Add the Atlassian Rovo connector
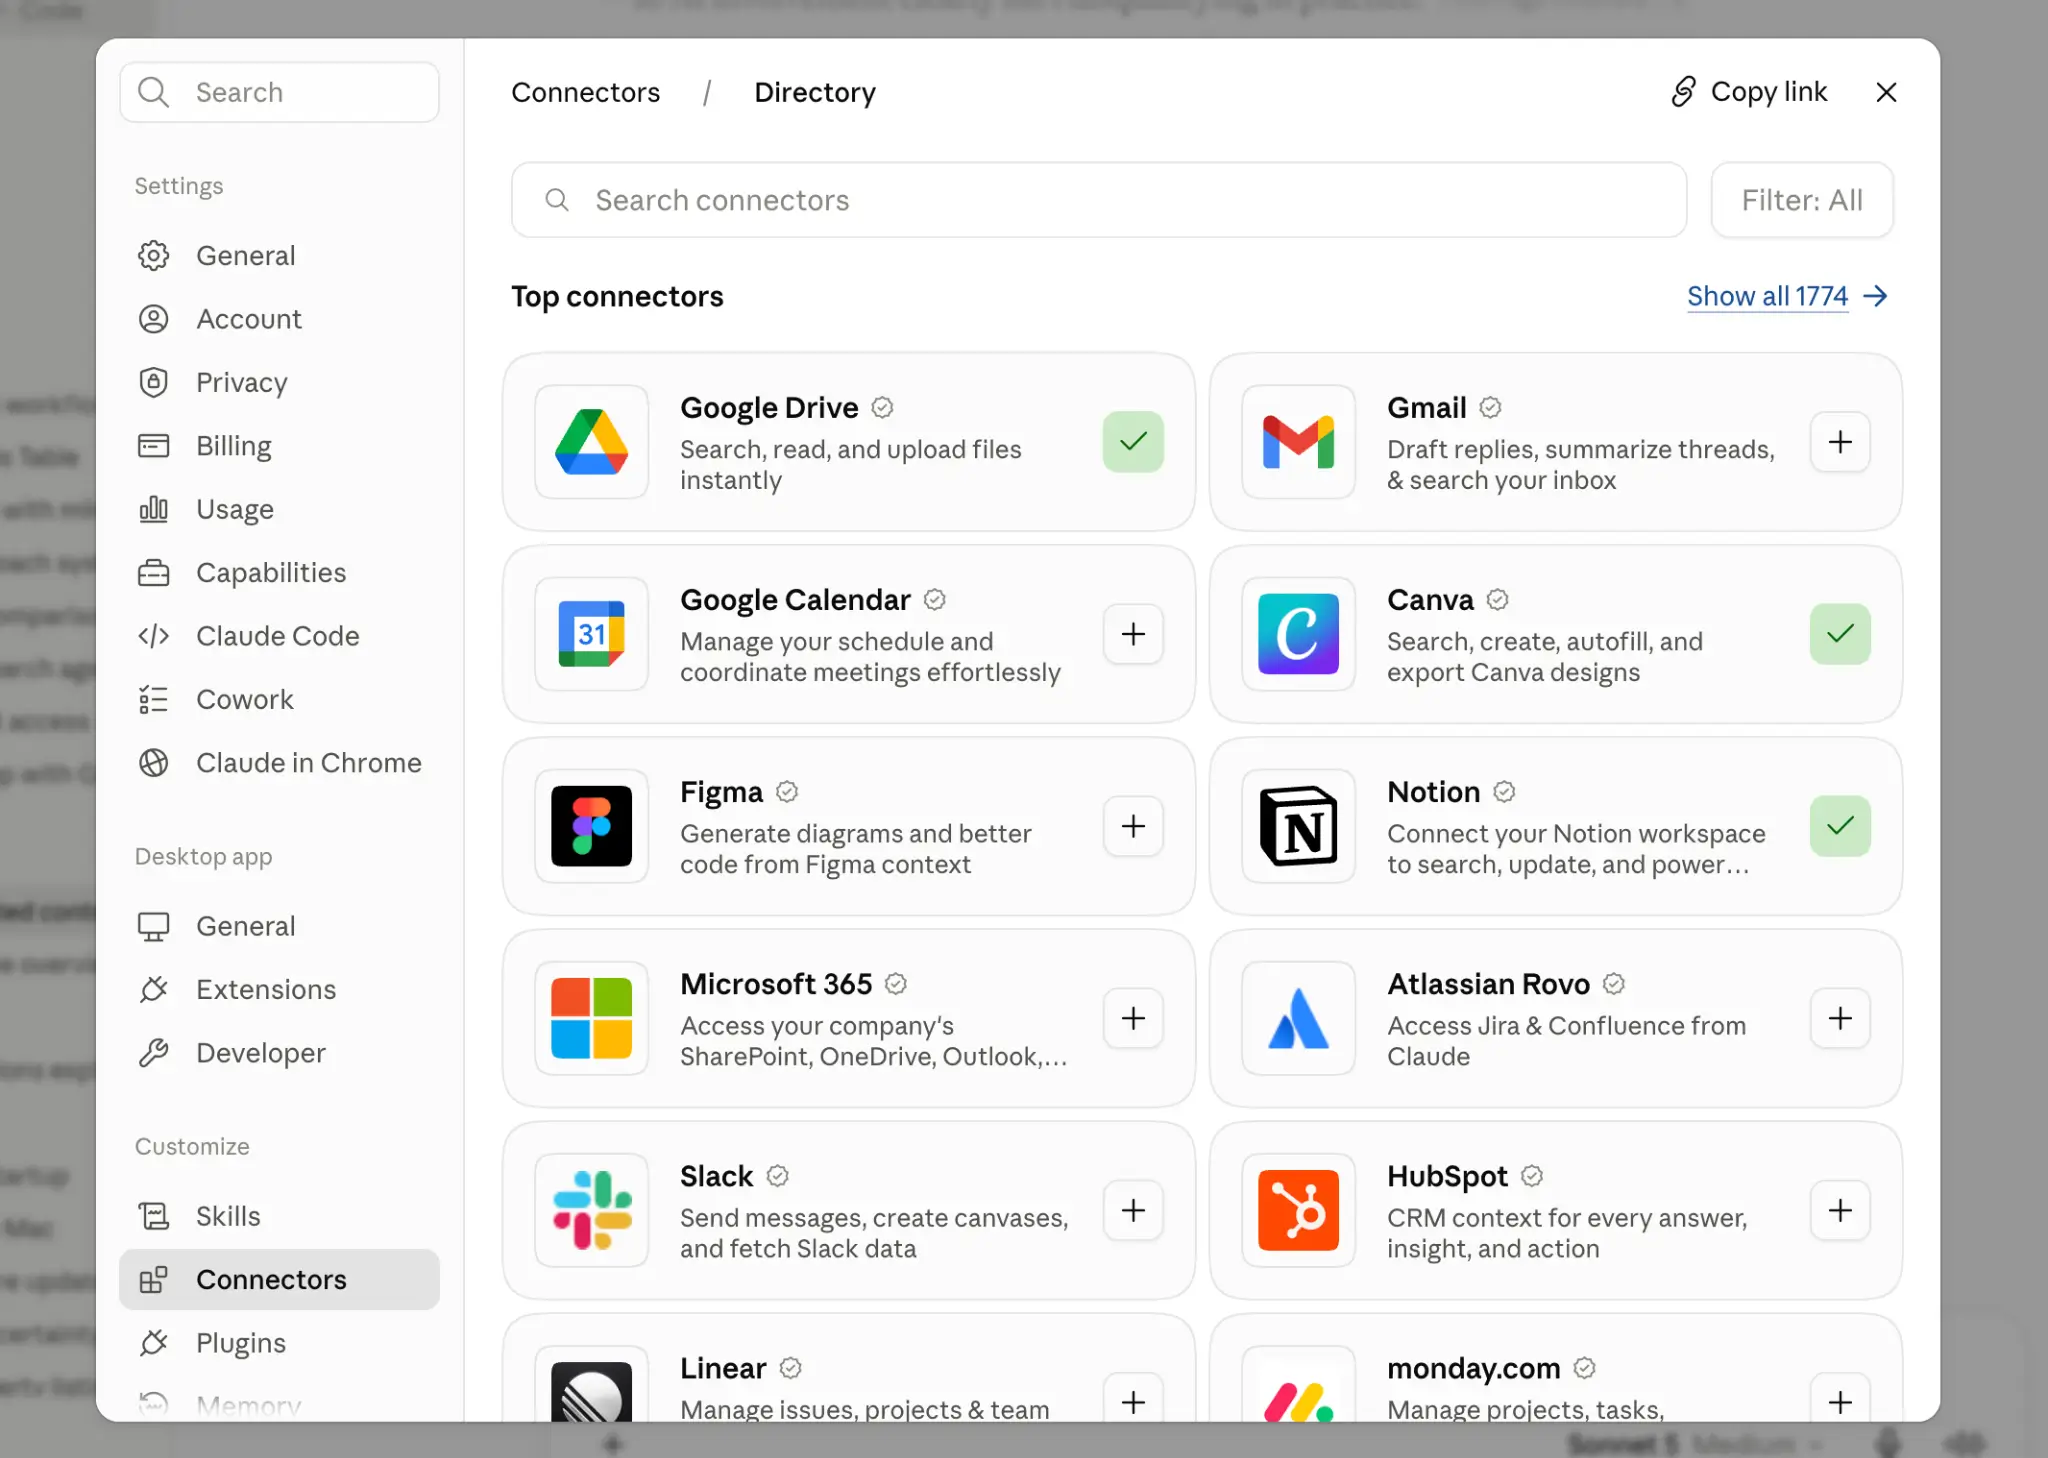The width and height of the screenshot is (2048, 1458). click(x=1840, y=1018)
